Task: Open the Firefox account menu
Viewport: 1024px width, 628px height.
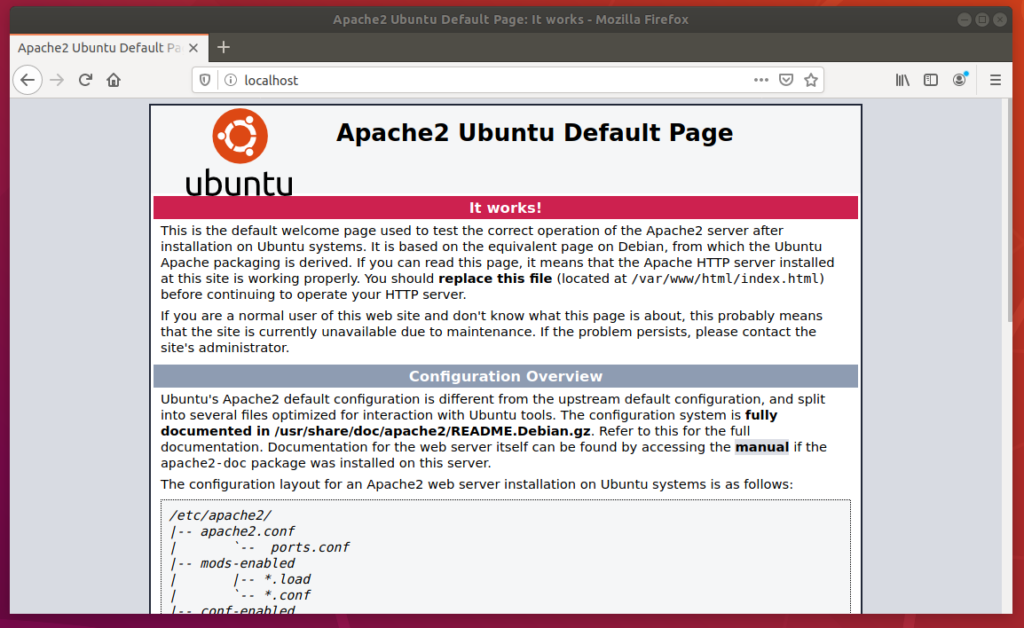Action: 960,80
